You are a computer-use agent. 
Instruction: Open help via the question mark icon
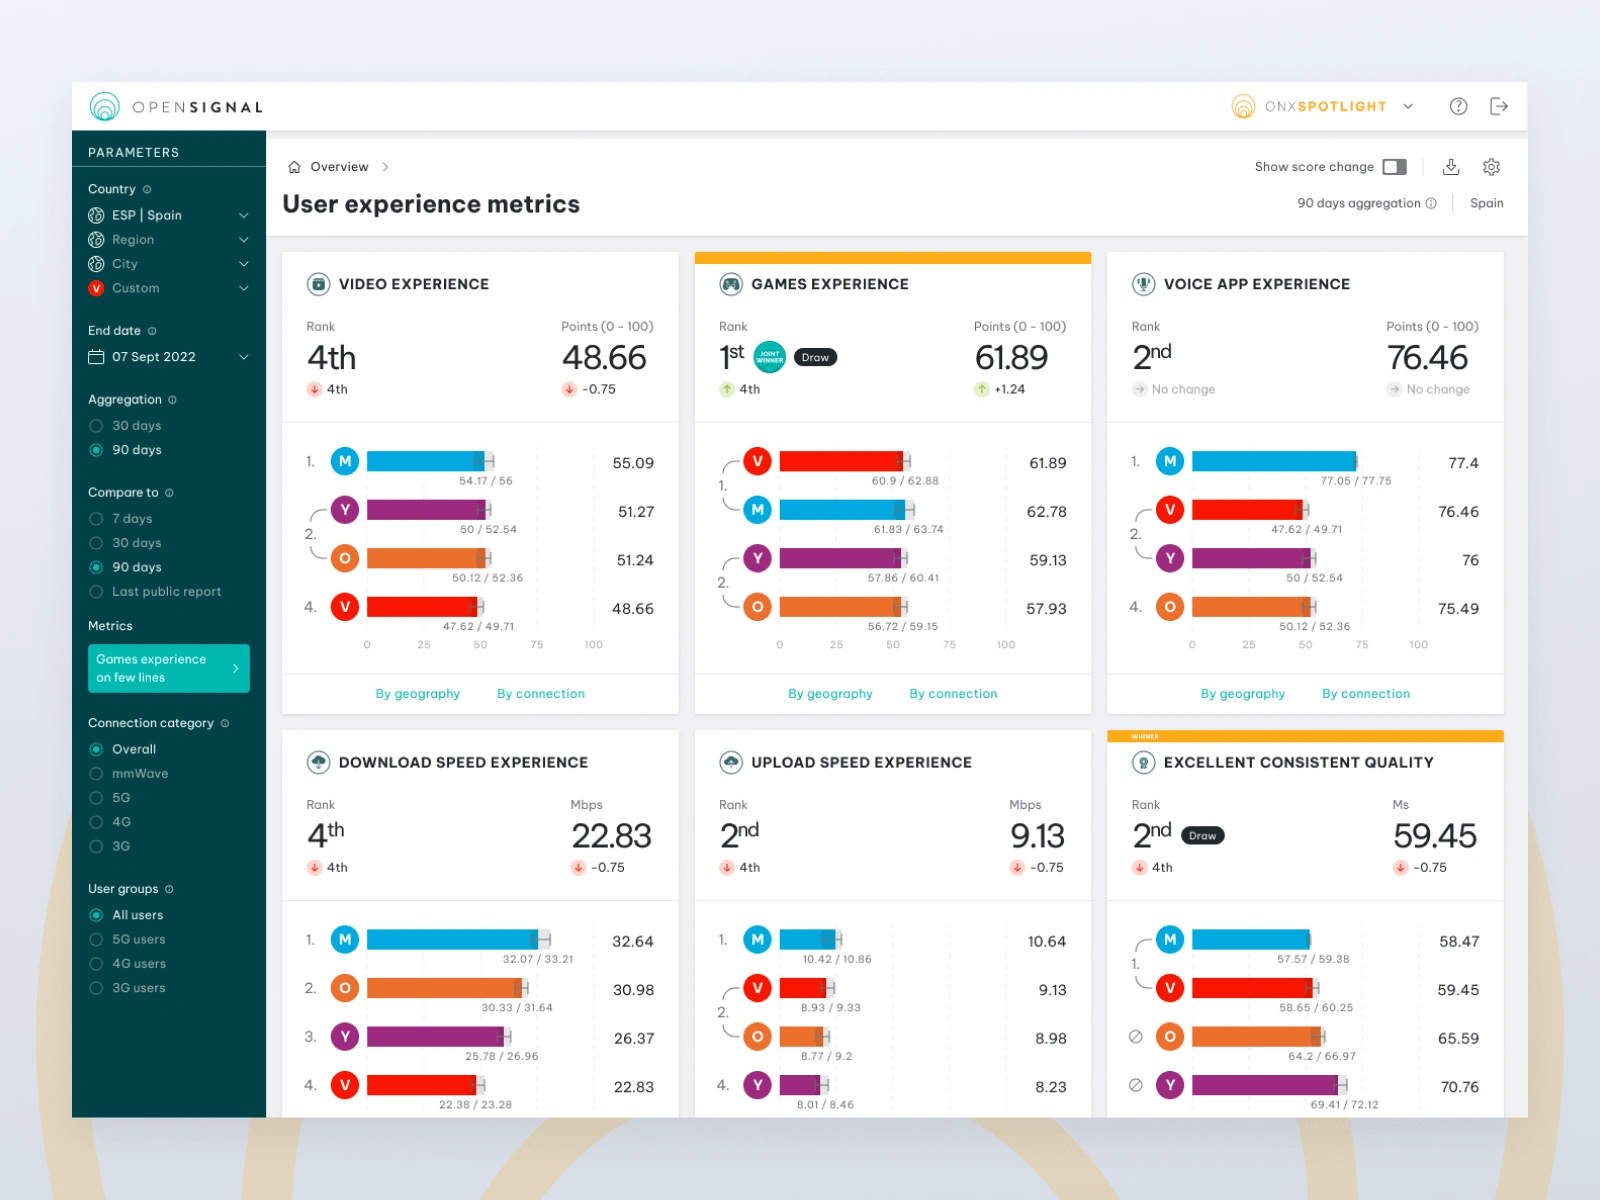click(1458, 106)
